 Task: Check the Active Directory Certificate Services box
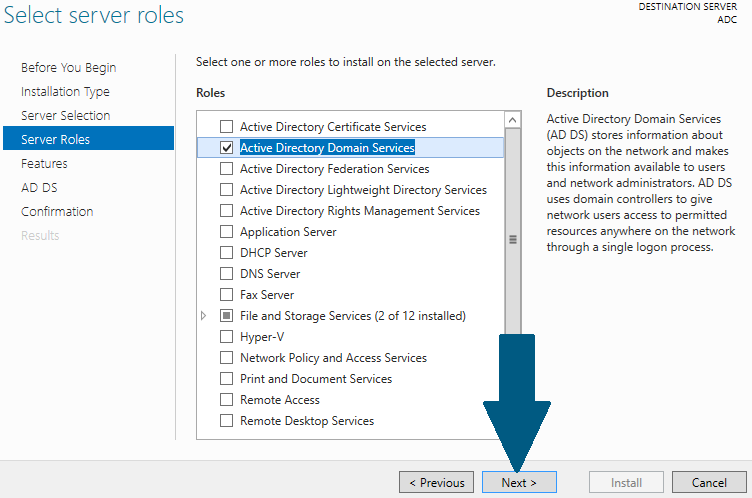click(226, 127)
